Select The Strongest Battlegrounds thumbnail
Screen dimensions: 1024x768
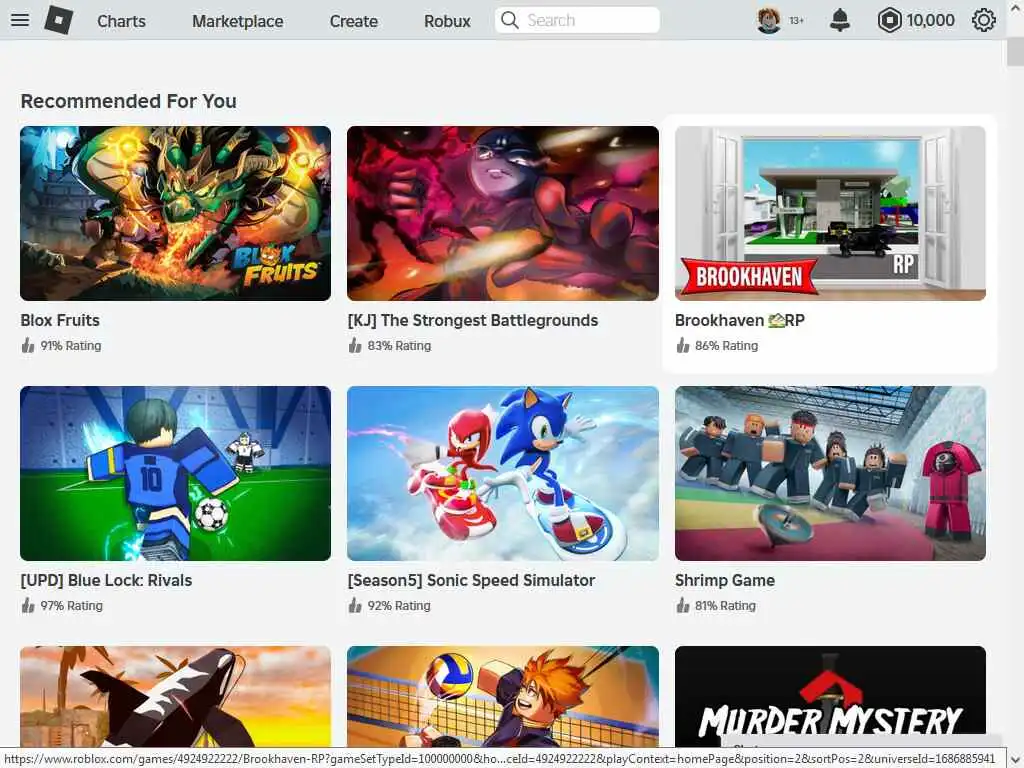click(x=503, y=214)
